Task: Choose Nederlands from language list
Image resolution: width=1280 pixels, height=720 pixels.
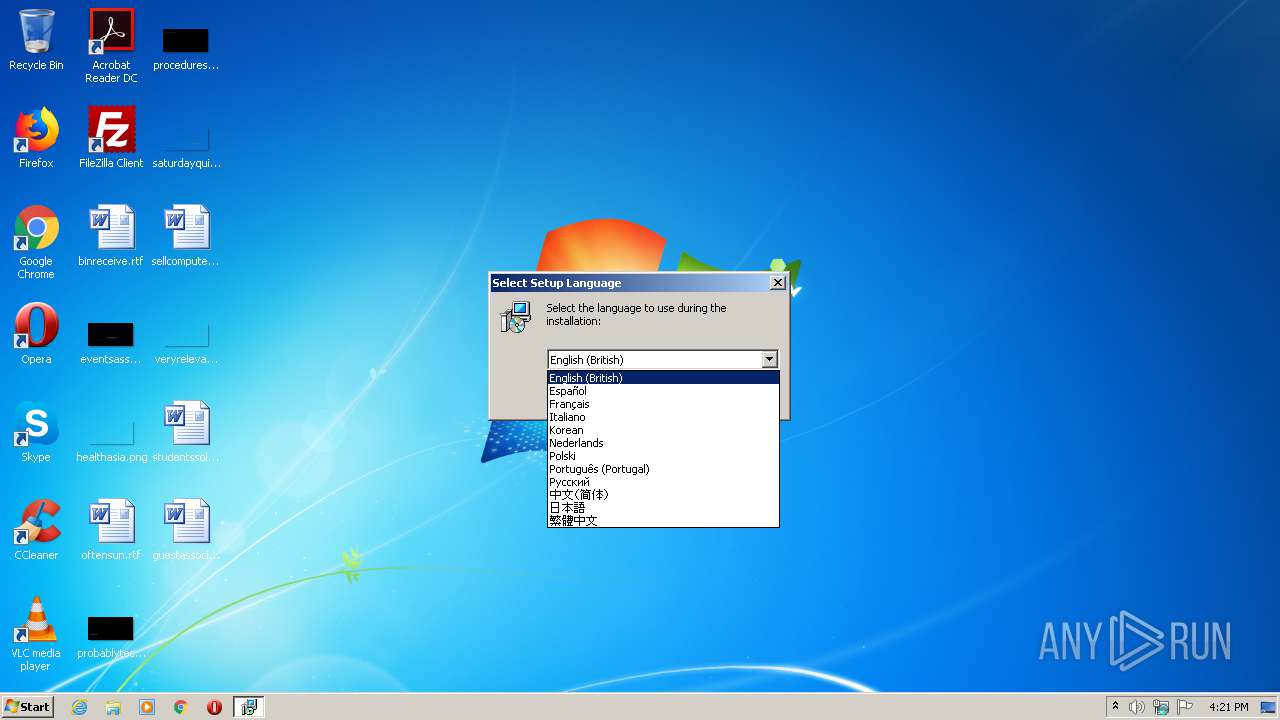Action: tap(663, 443)
